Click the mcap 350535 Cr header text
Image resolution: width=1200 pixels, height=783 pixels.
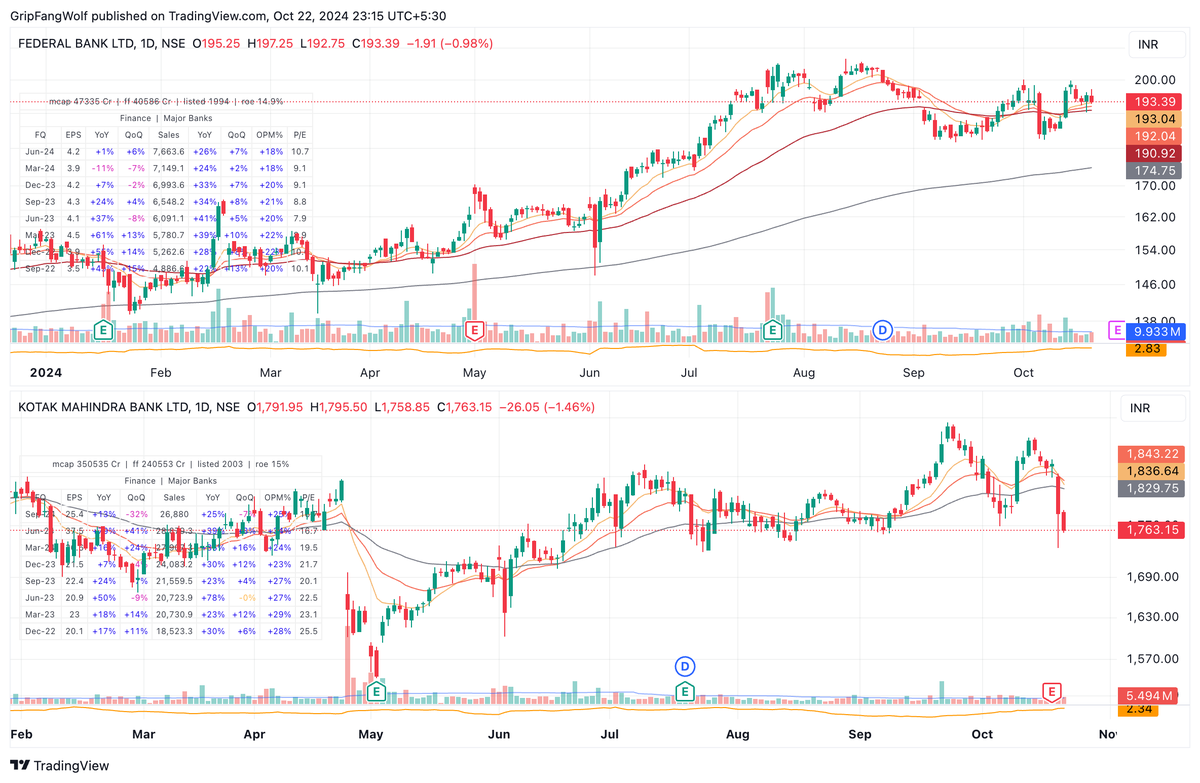click(86, 464)
